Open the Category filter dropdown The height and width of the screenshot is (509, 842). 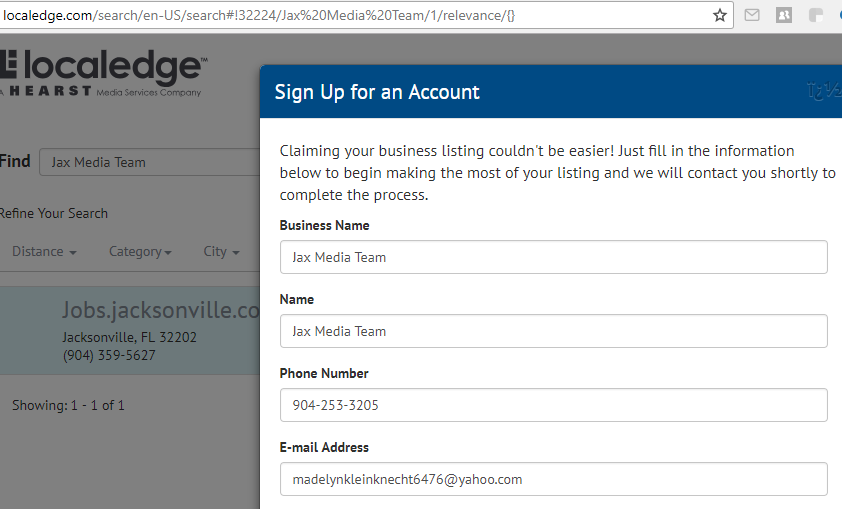point(140,251)
